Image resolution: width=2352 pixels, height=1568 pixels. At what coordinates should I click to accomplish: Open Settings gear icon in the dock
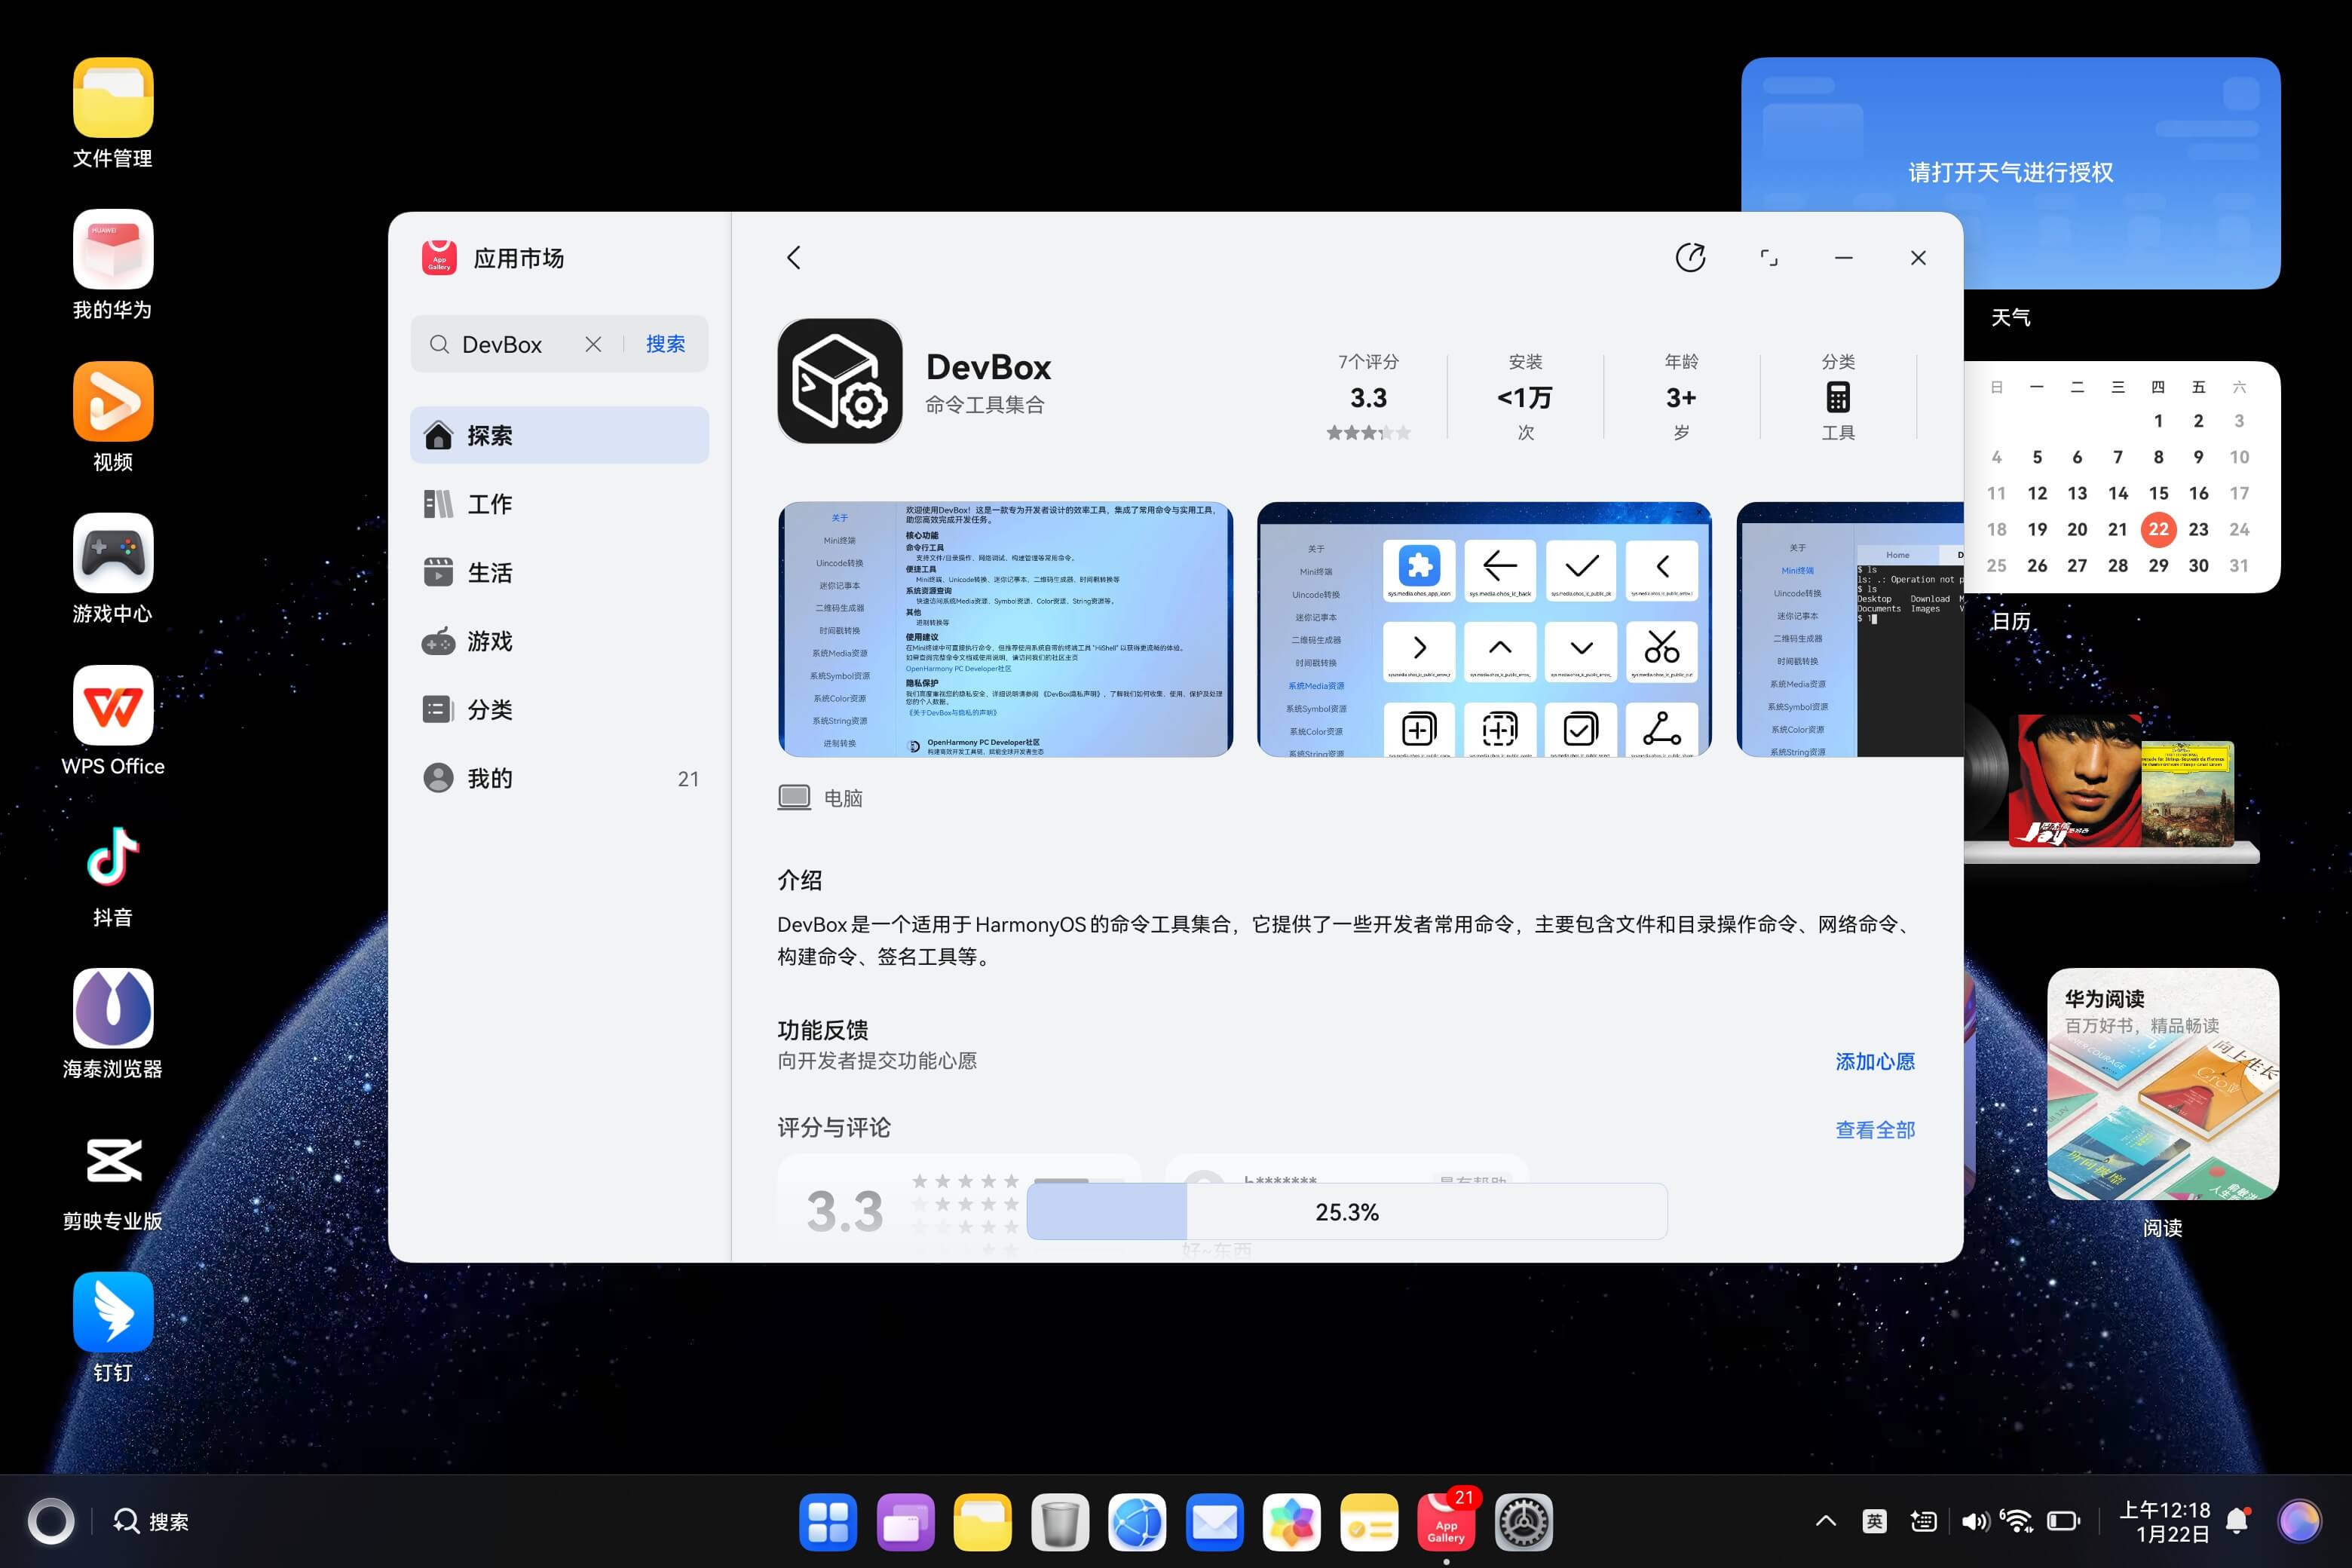coord(1523,1521)
